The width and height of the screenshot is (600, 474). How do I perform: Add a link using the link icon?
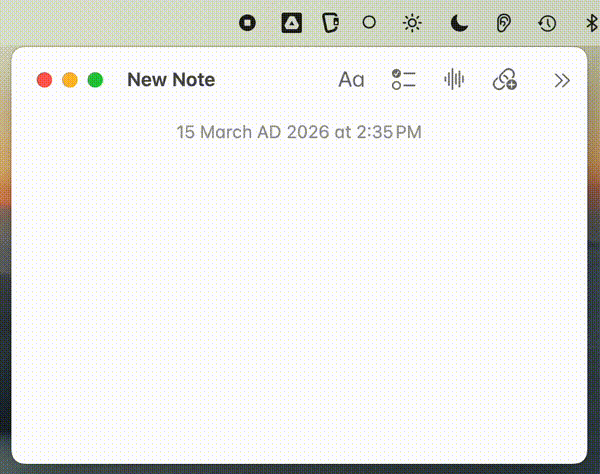505,80
